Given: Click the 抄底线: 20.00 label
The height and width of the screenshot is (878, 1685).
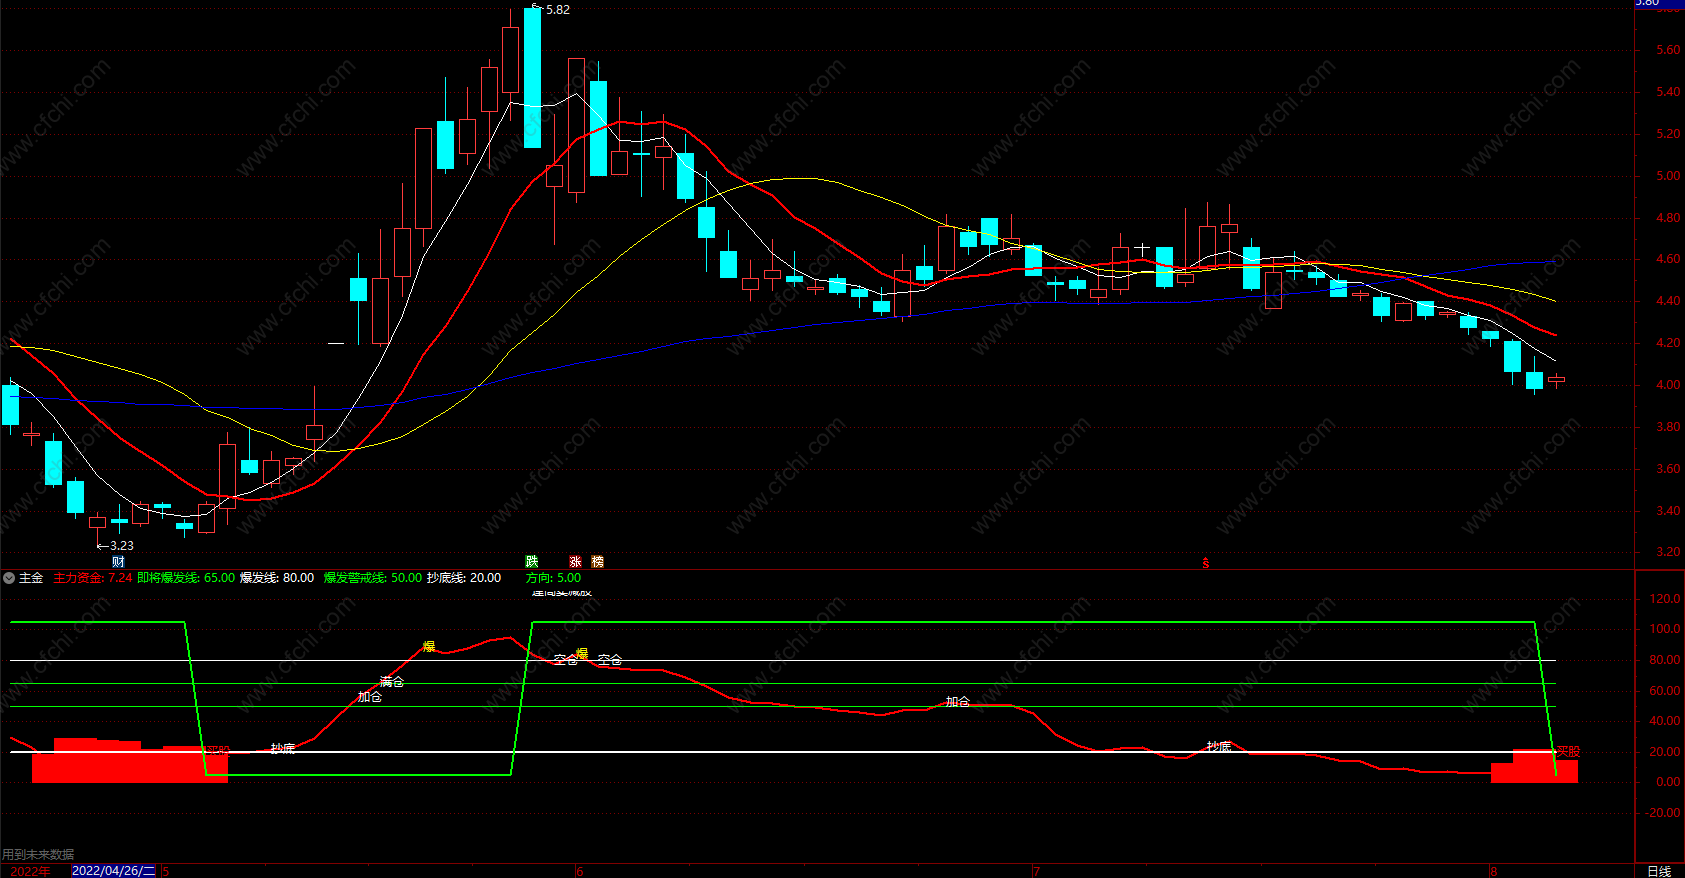Looking at the screenshot, I should (x=464, y=578).
